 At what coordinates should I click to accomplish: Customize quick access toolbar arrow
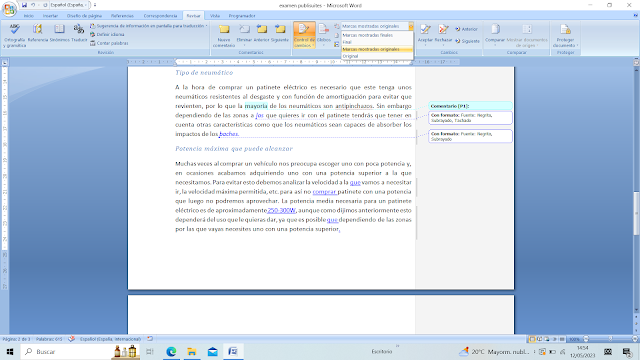pyautogui.click(x=95, y=5)
